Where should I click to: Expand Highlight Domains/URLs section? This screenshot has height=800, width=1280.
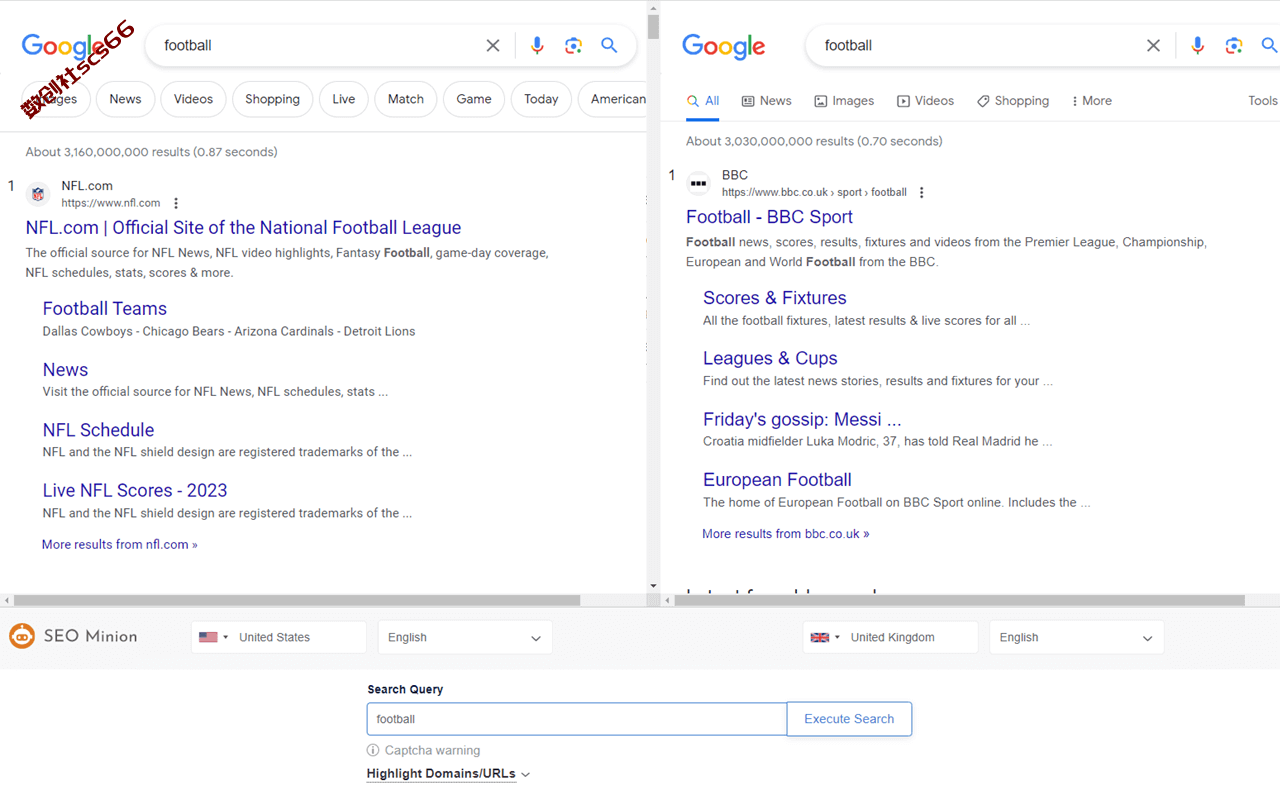click(448, 773)
